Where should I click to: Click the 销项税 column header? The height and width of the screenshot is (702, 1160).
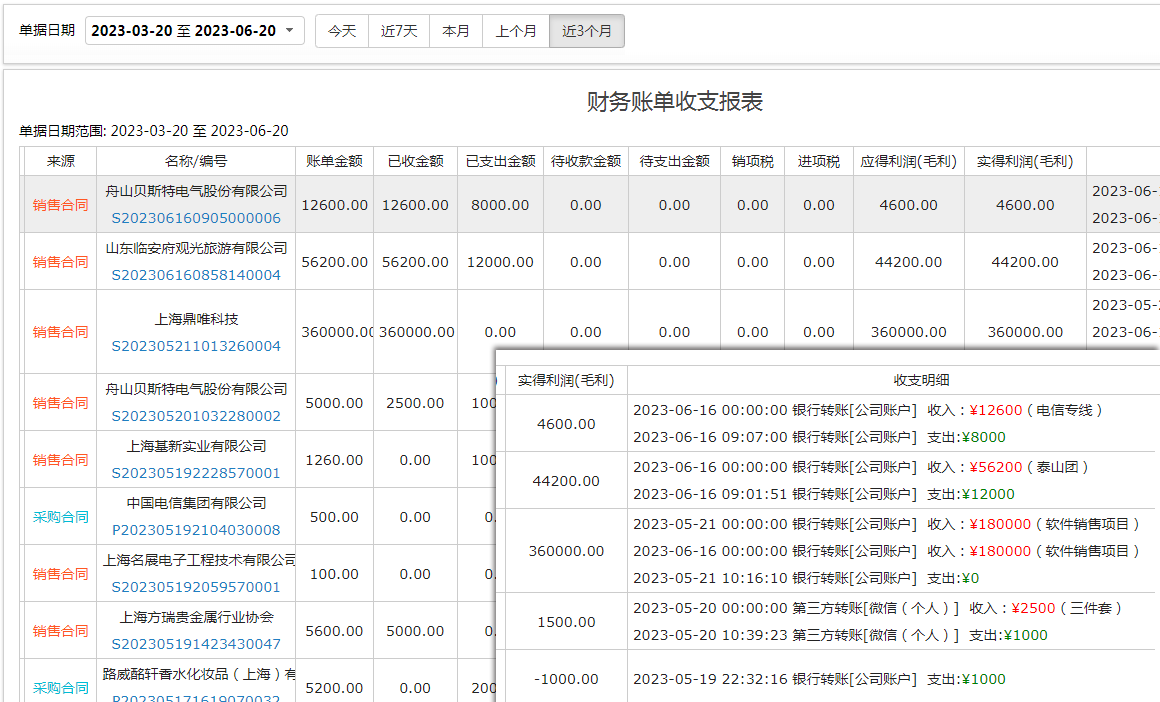pyautogui.click(x=752, y=161)
